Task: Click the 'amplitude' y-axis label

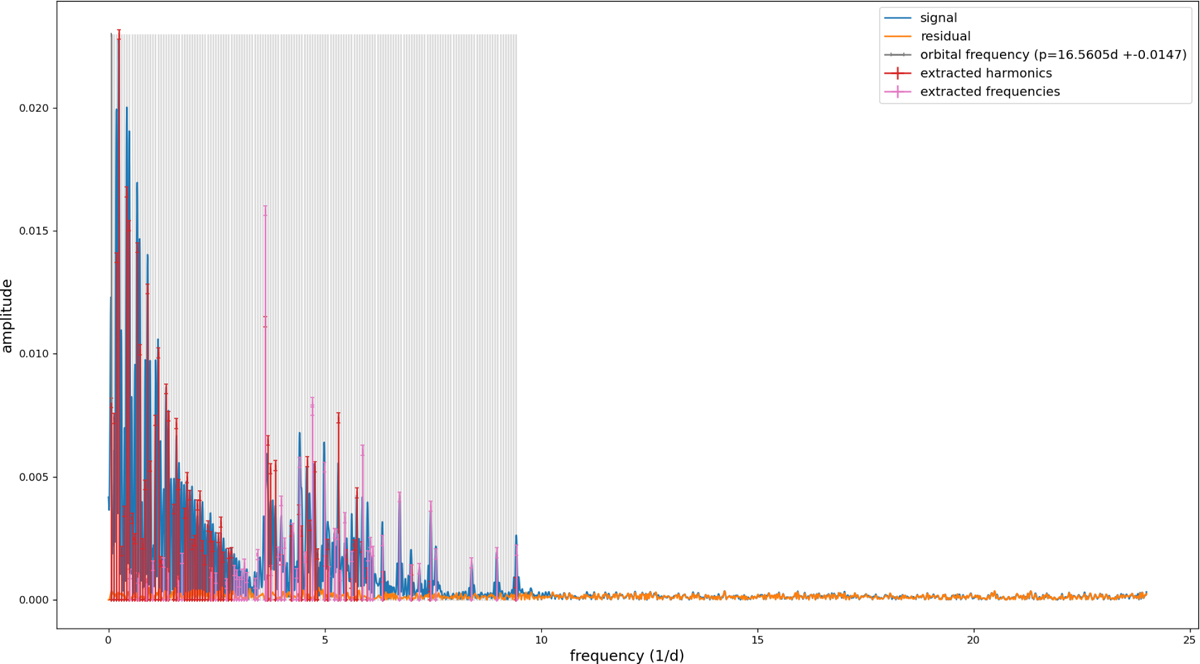Action: coord(9,316)
